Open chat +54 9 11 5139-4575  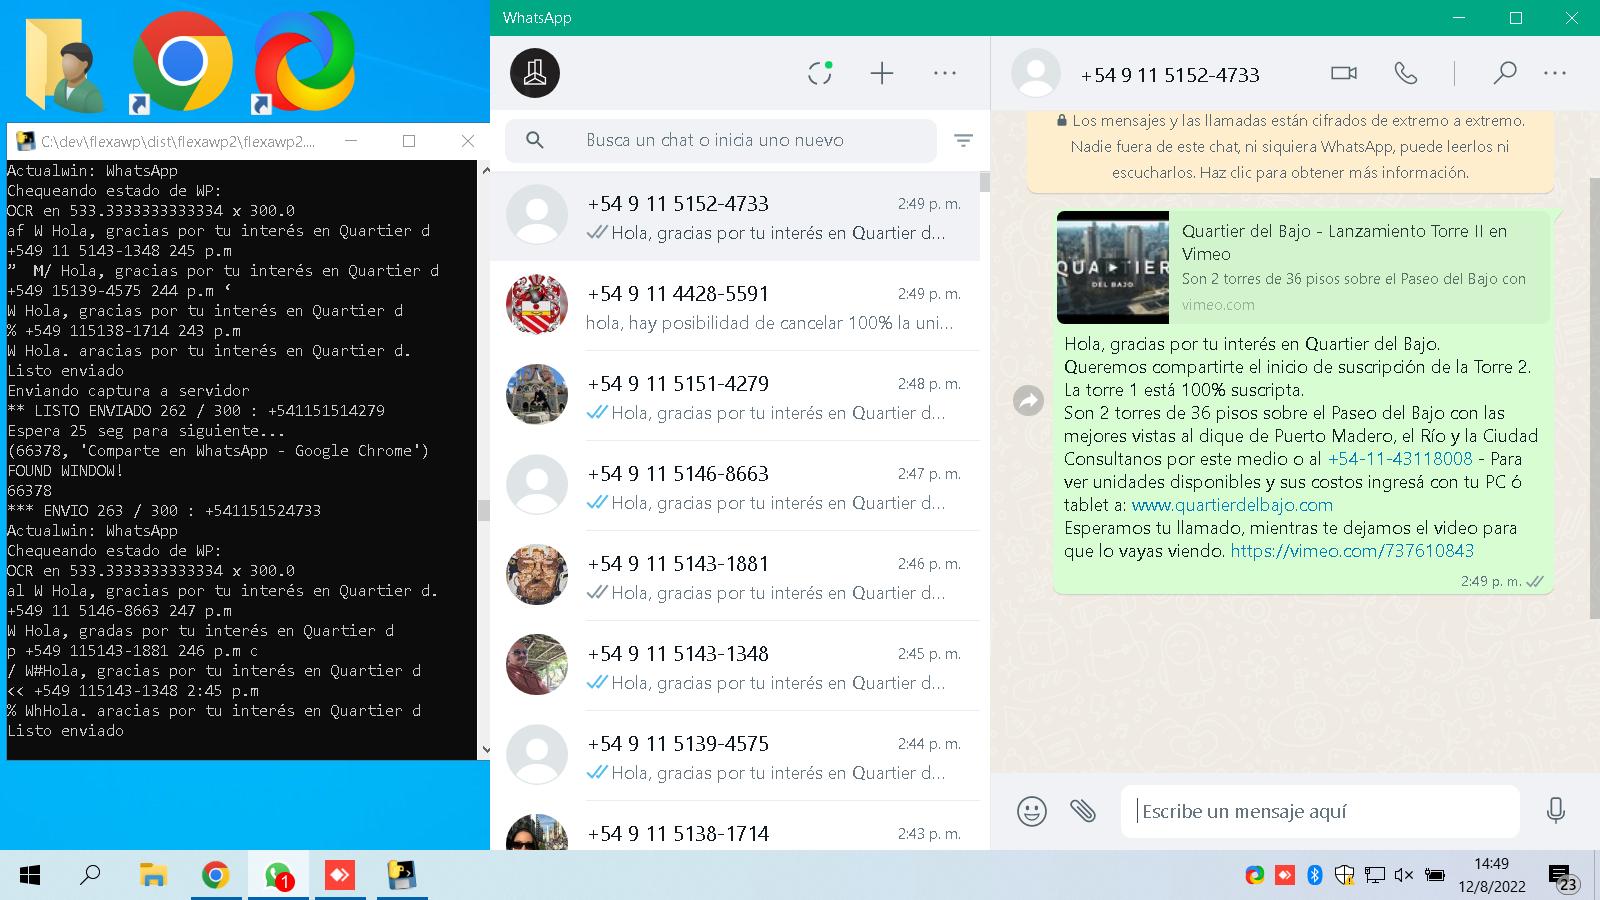coord(735,756)
